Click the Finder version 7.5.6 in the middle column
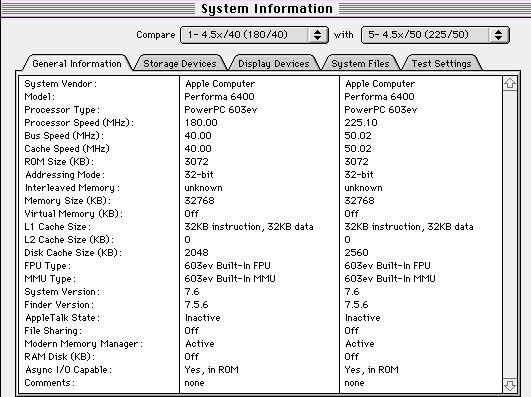Screen dimensions: 531x397 coord(196,305)
